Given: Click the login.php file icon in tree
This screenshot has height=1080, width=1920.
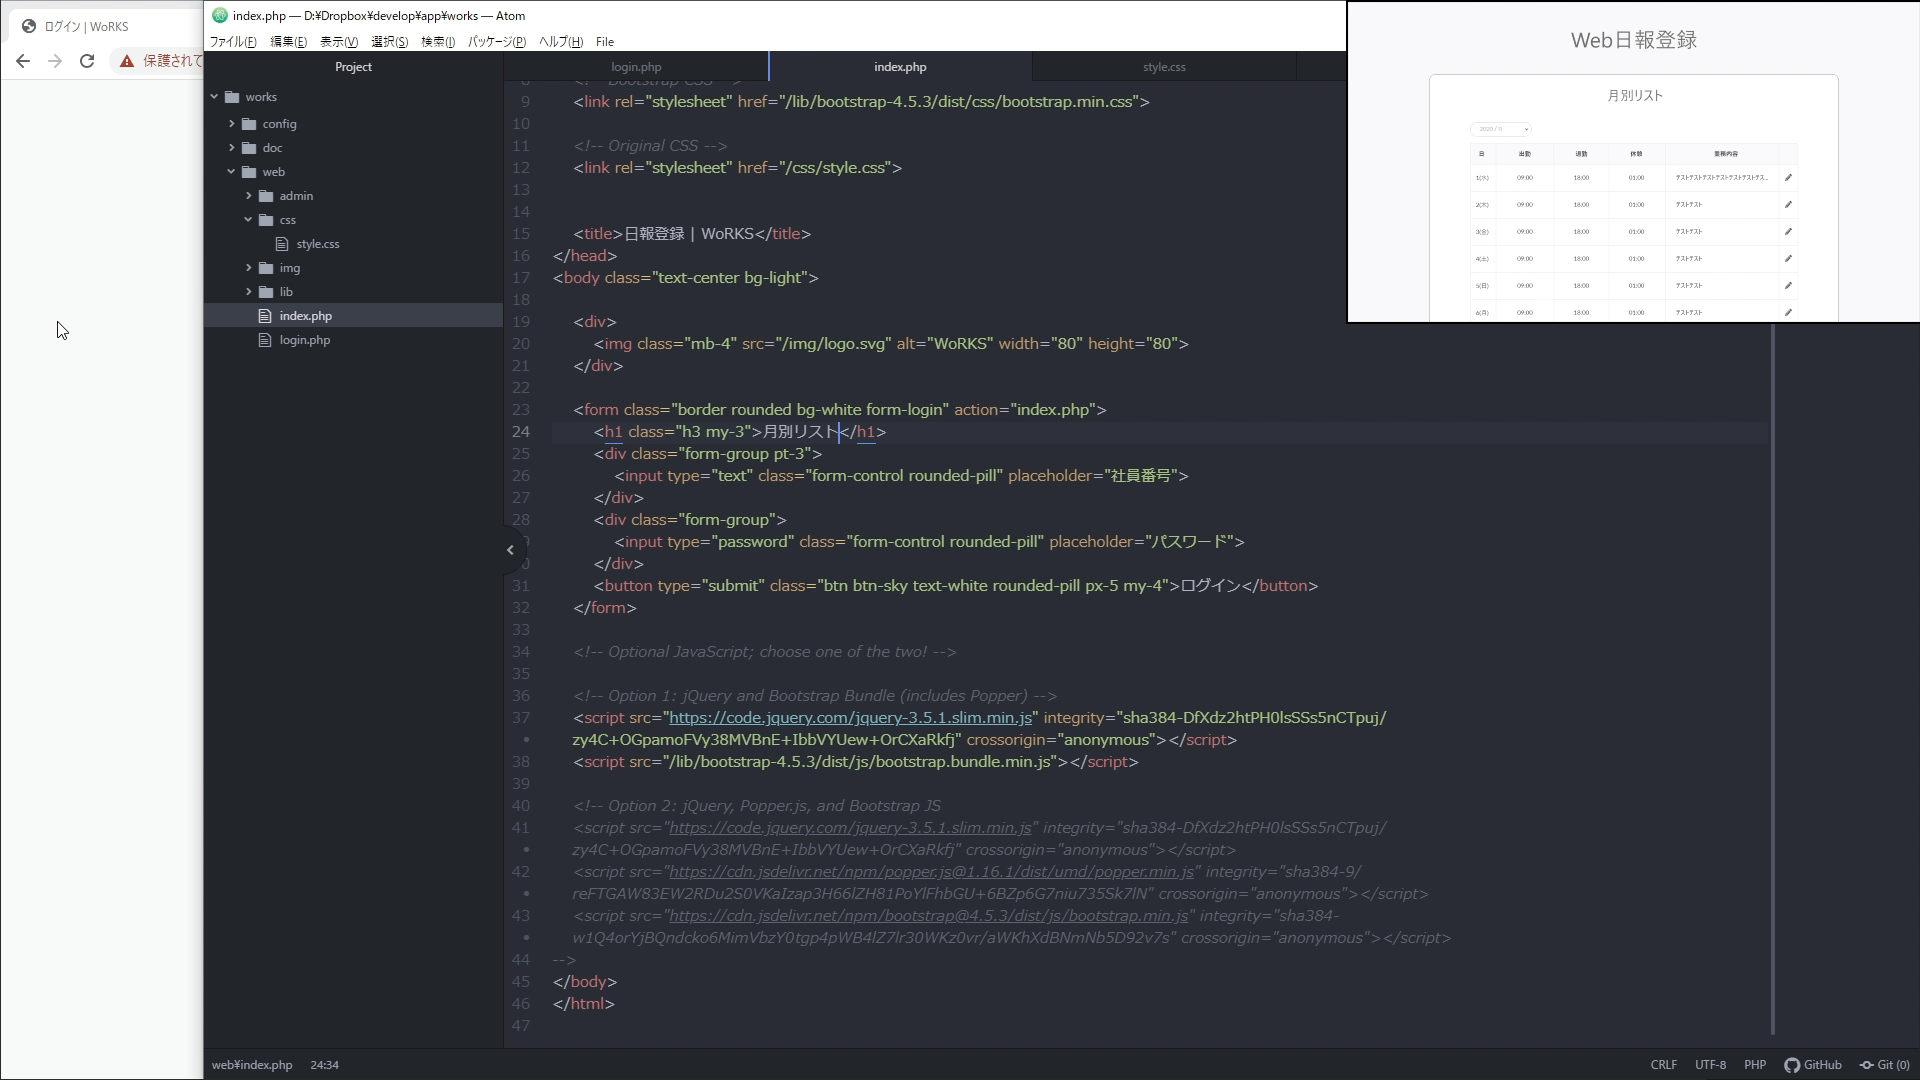Looking at the screenshot, I should point(265,340).
